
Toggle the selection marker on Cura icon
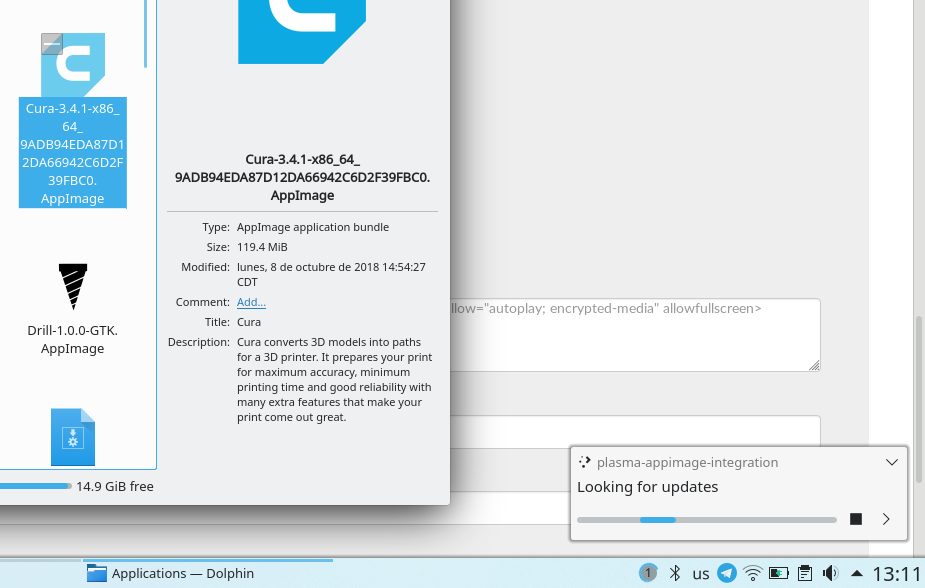(52, 44)
